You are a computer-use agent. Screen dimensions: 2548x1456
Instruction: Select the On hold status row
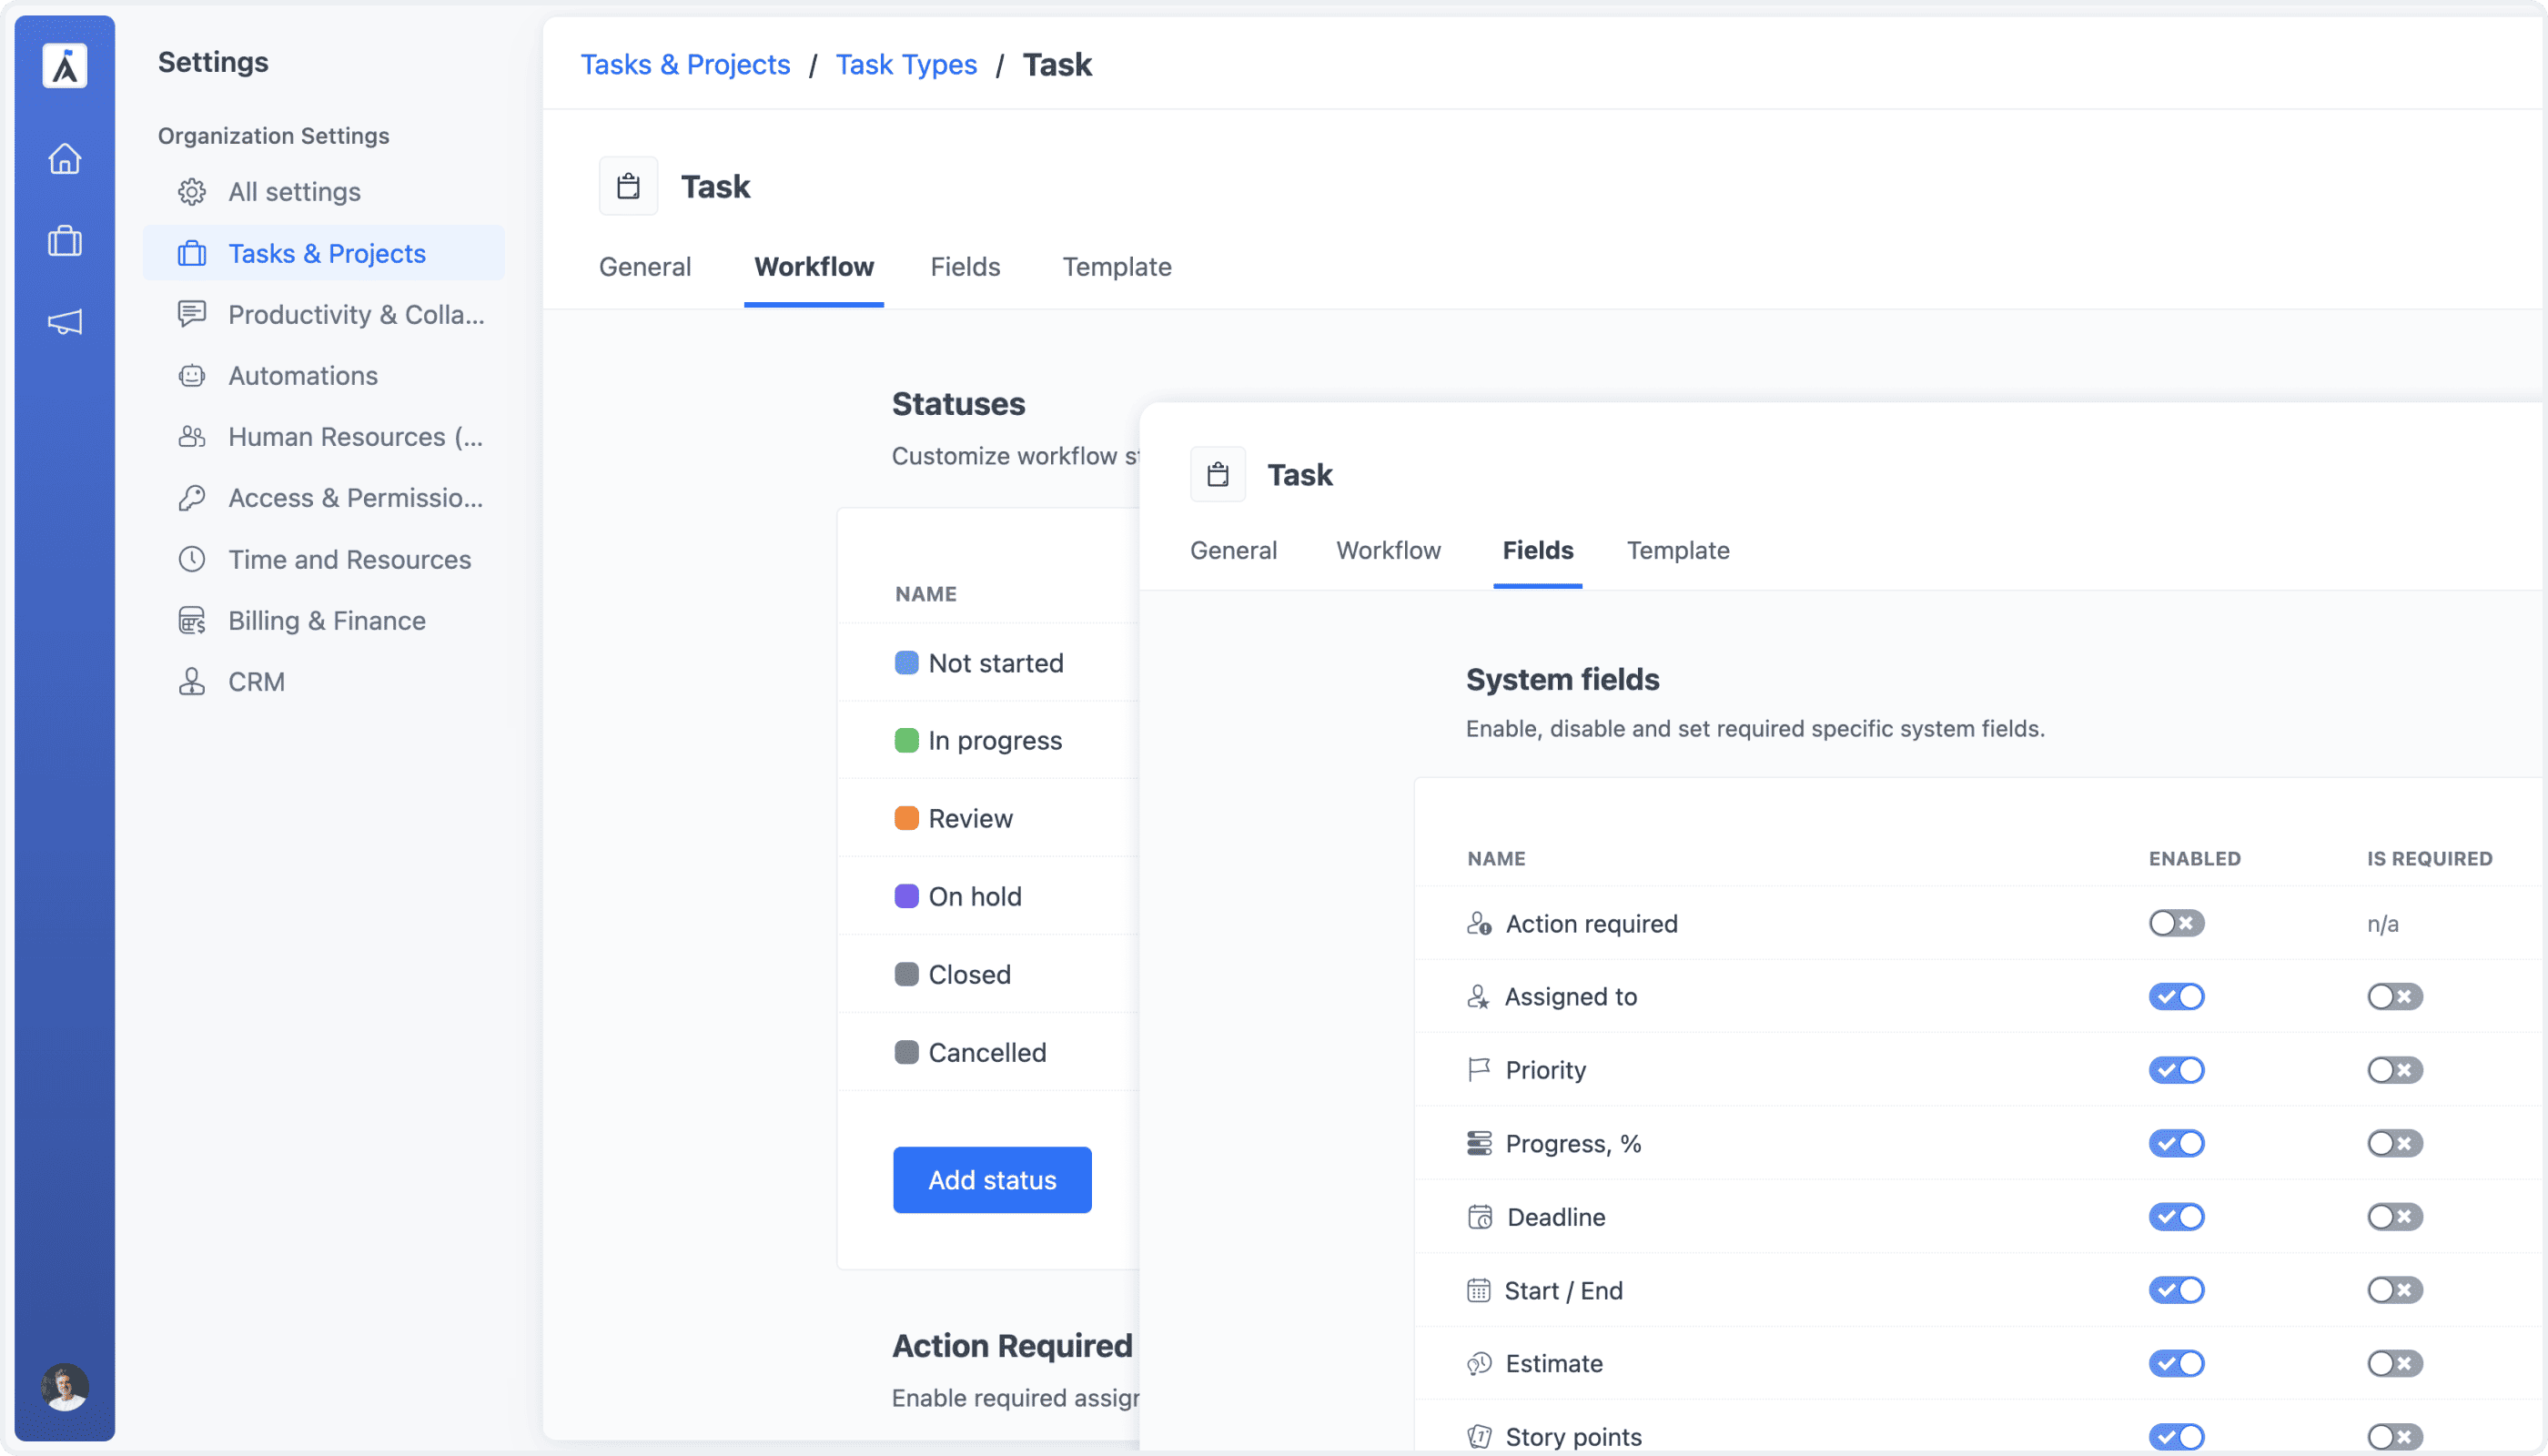click(988, 896)
